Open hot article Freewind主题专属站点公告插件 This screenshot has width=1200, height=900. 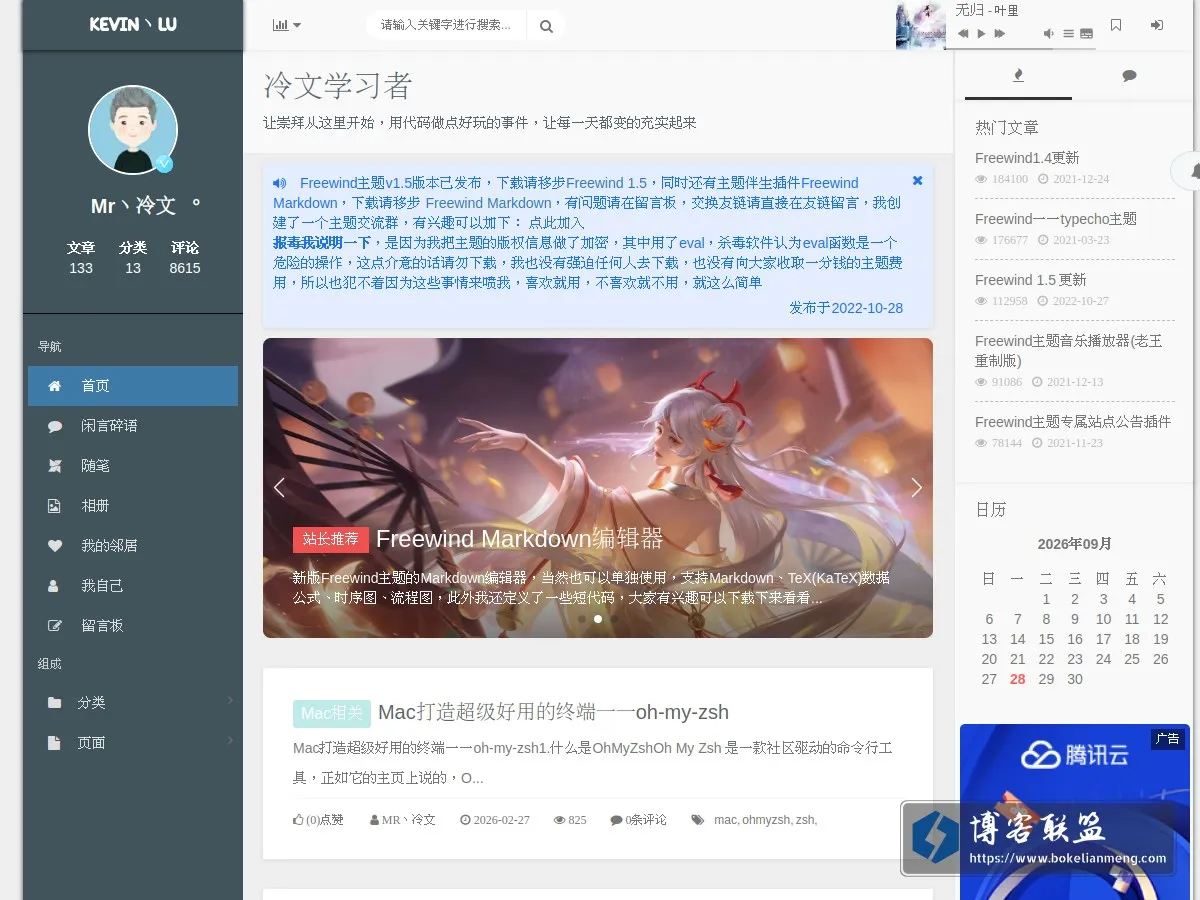coord(1073,422)
